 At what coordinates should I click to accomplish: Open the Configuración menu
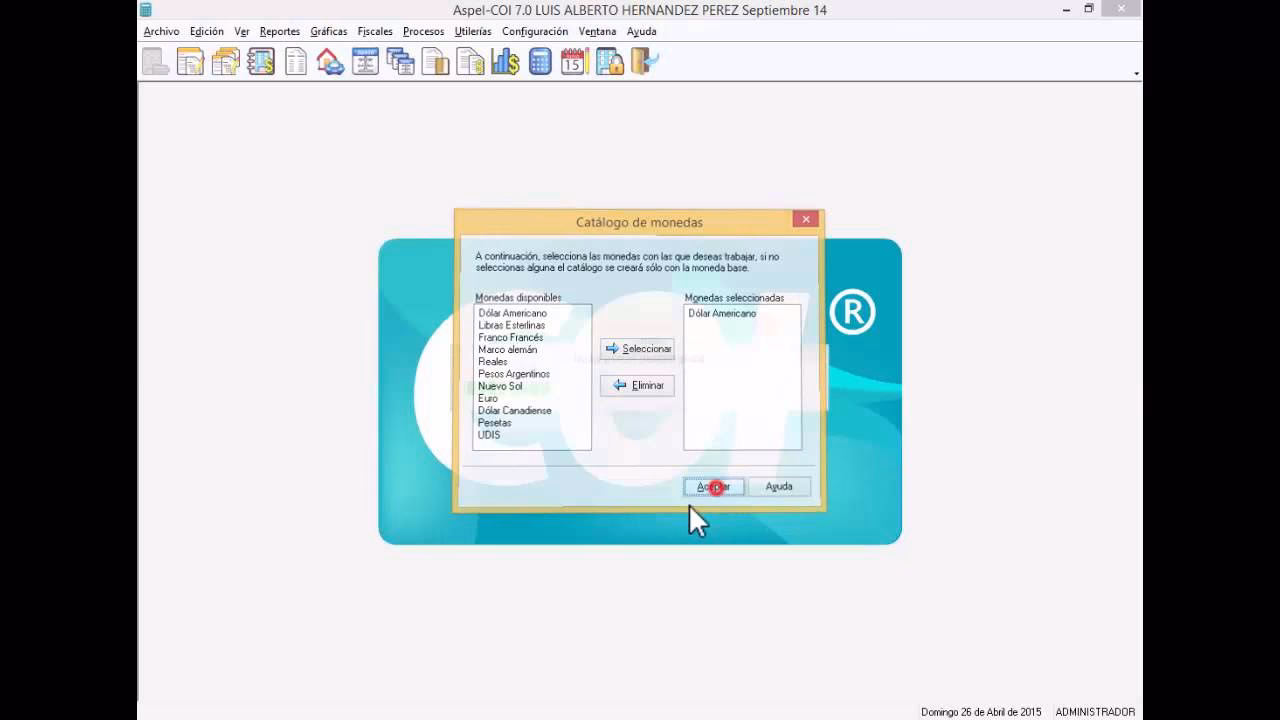point(535,32)
